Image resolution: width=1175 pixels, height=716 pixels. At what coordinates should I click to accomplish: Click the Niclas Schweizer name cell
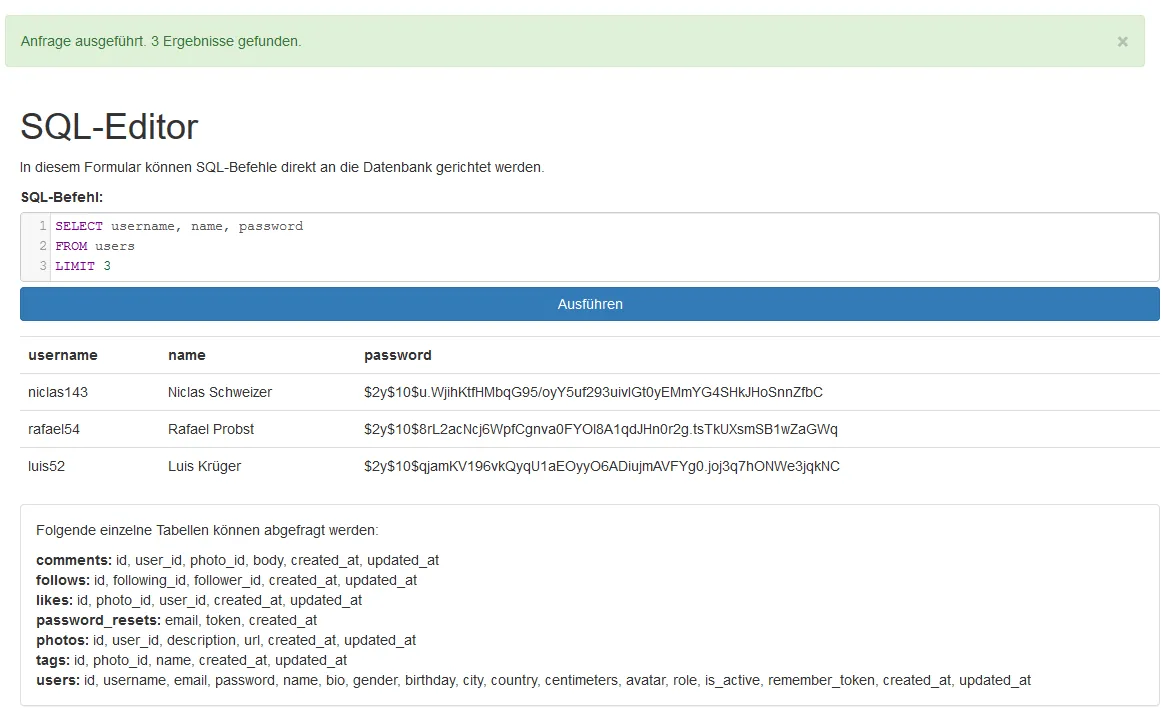(220, 392)
